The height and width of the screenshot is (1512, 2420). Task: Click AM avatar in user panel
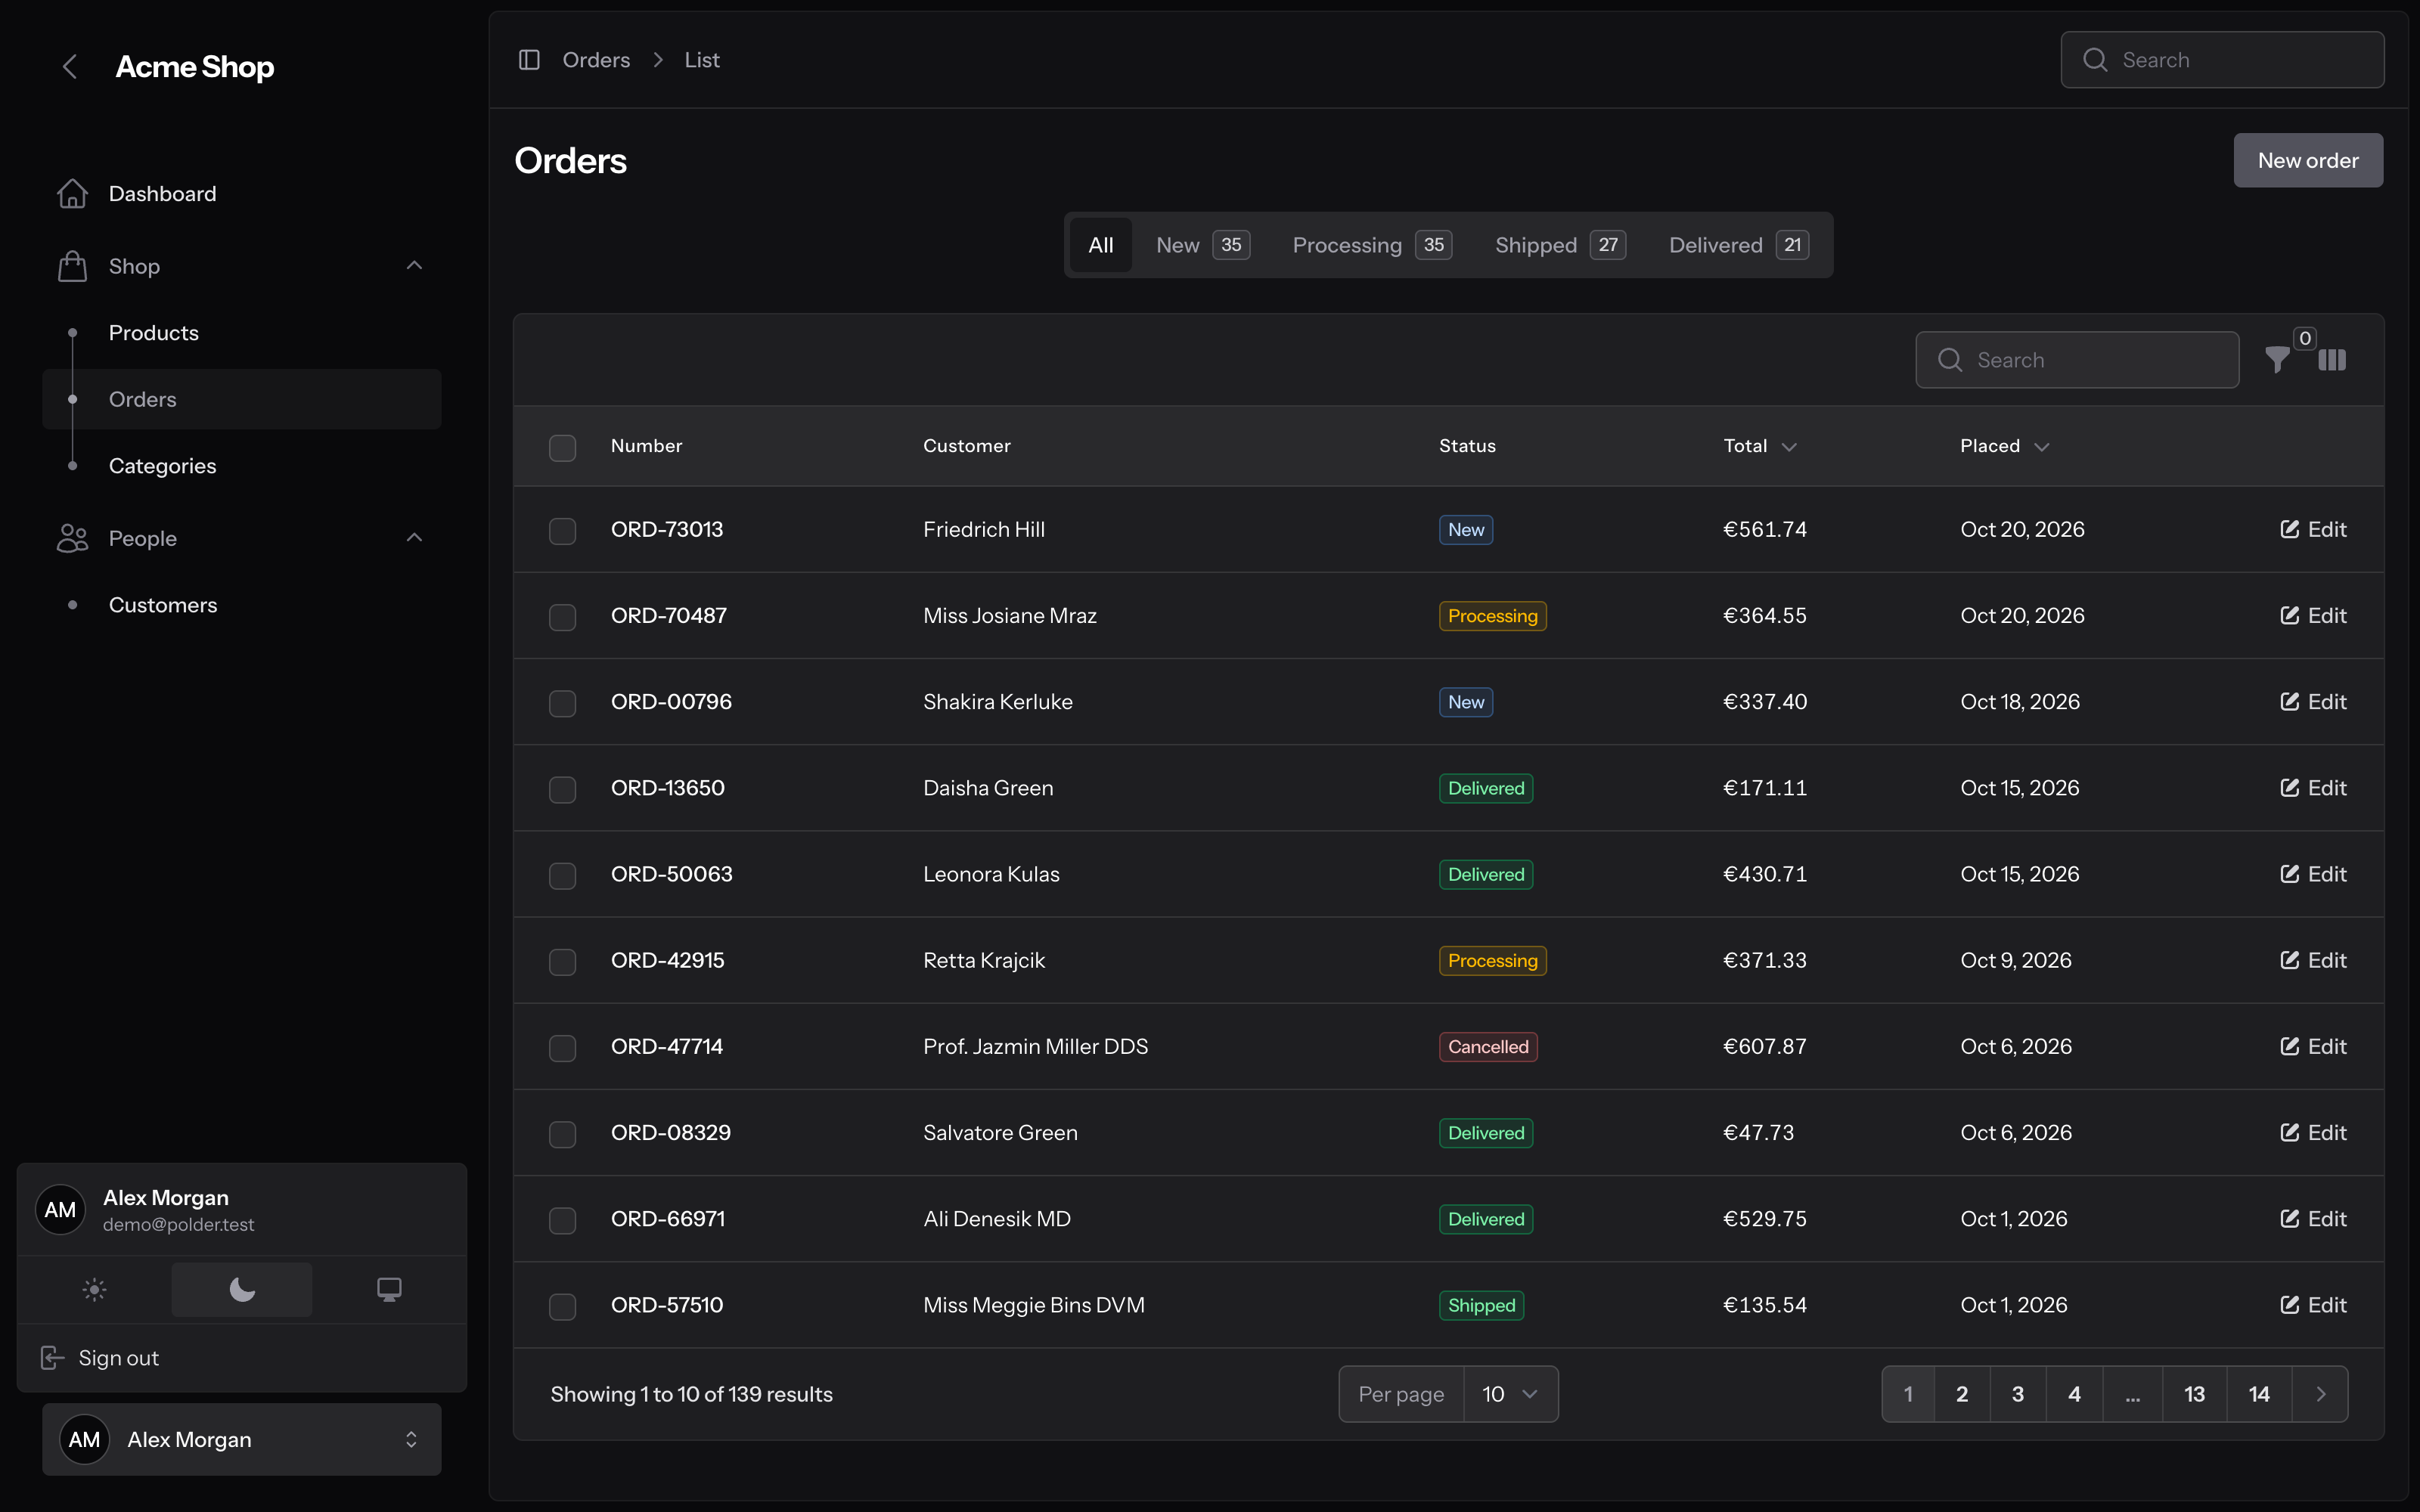(x=60, y=1210)
